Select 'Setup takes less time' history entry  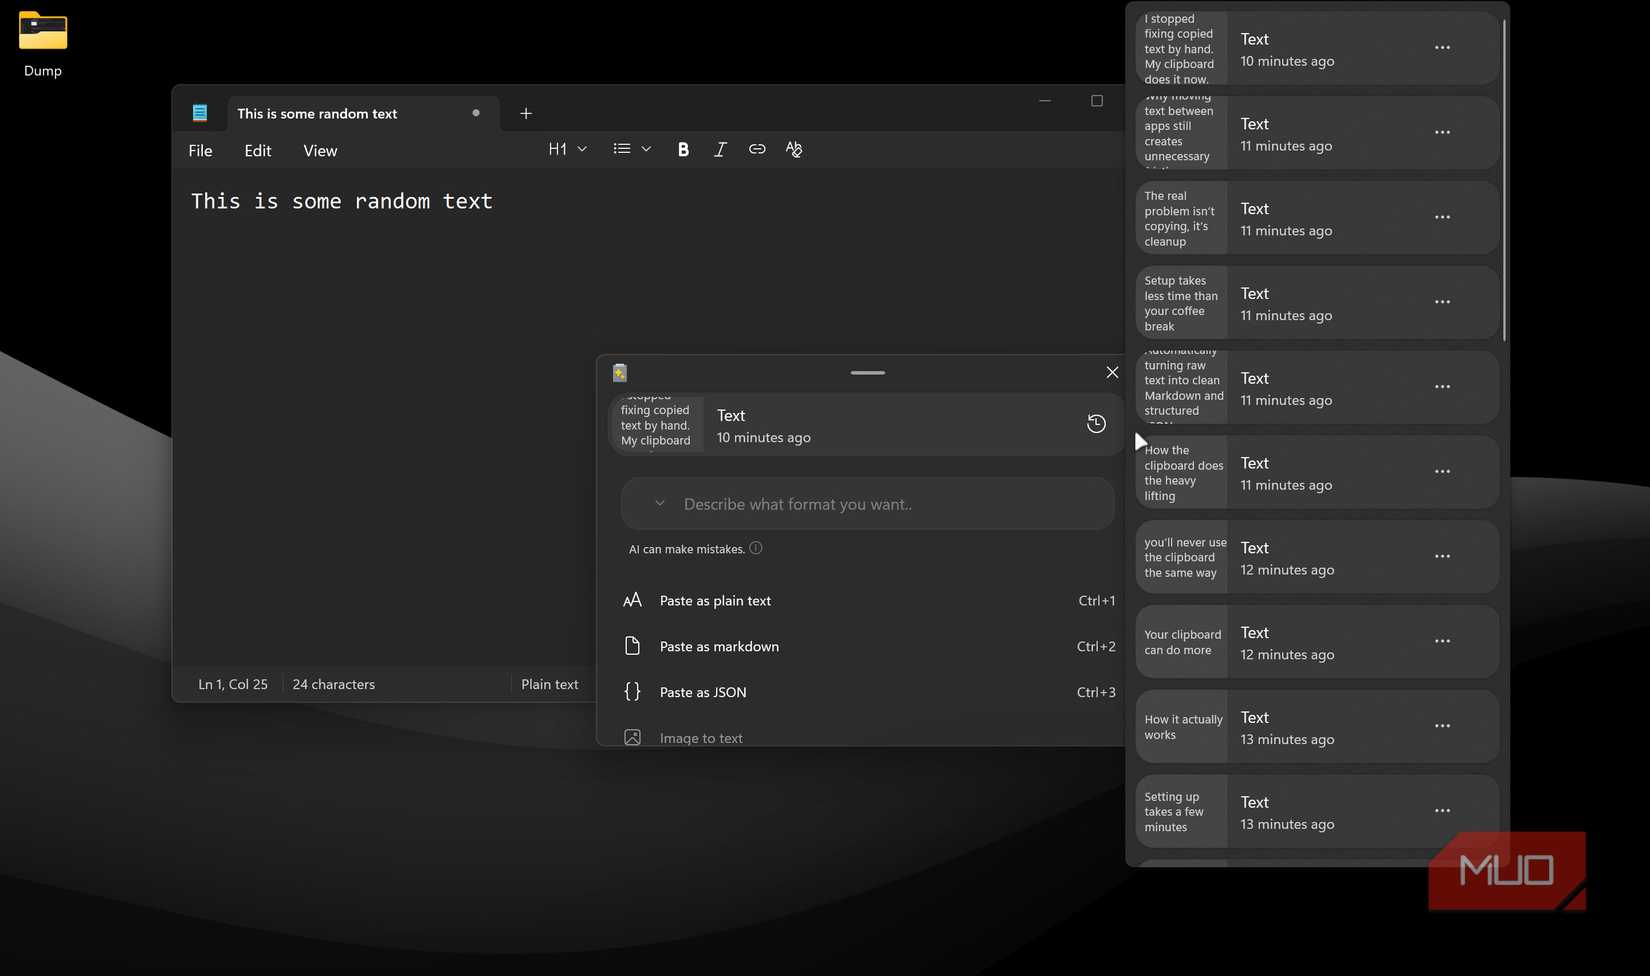1317,303
